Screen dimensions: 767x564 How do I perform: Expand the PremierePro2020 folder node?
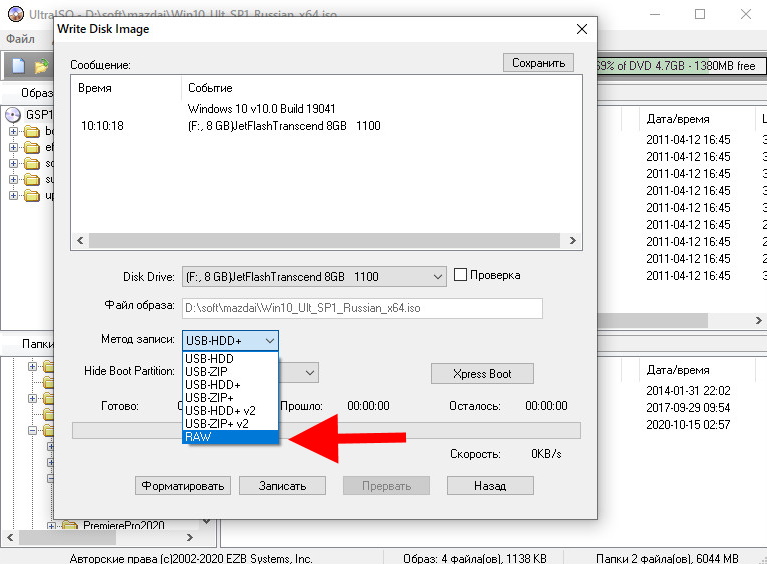coord(51,526)
